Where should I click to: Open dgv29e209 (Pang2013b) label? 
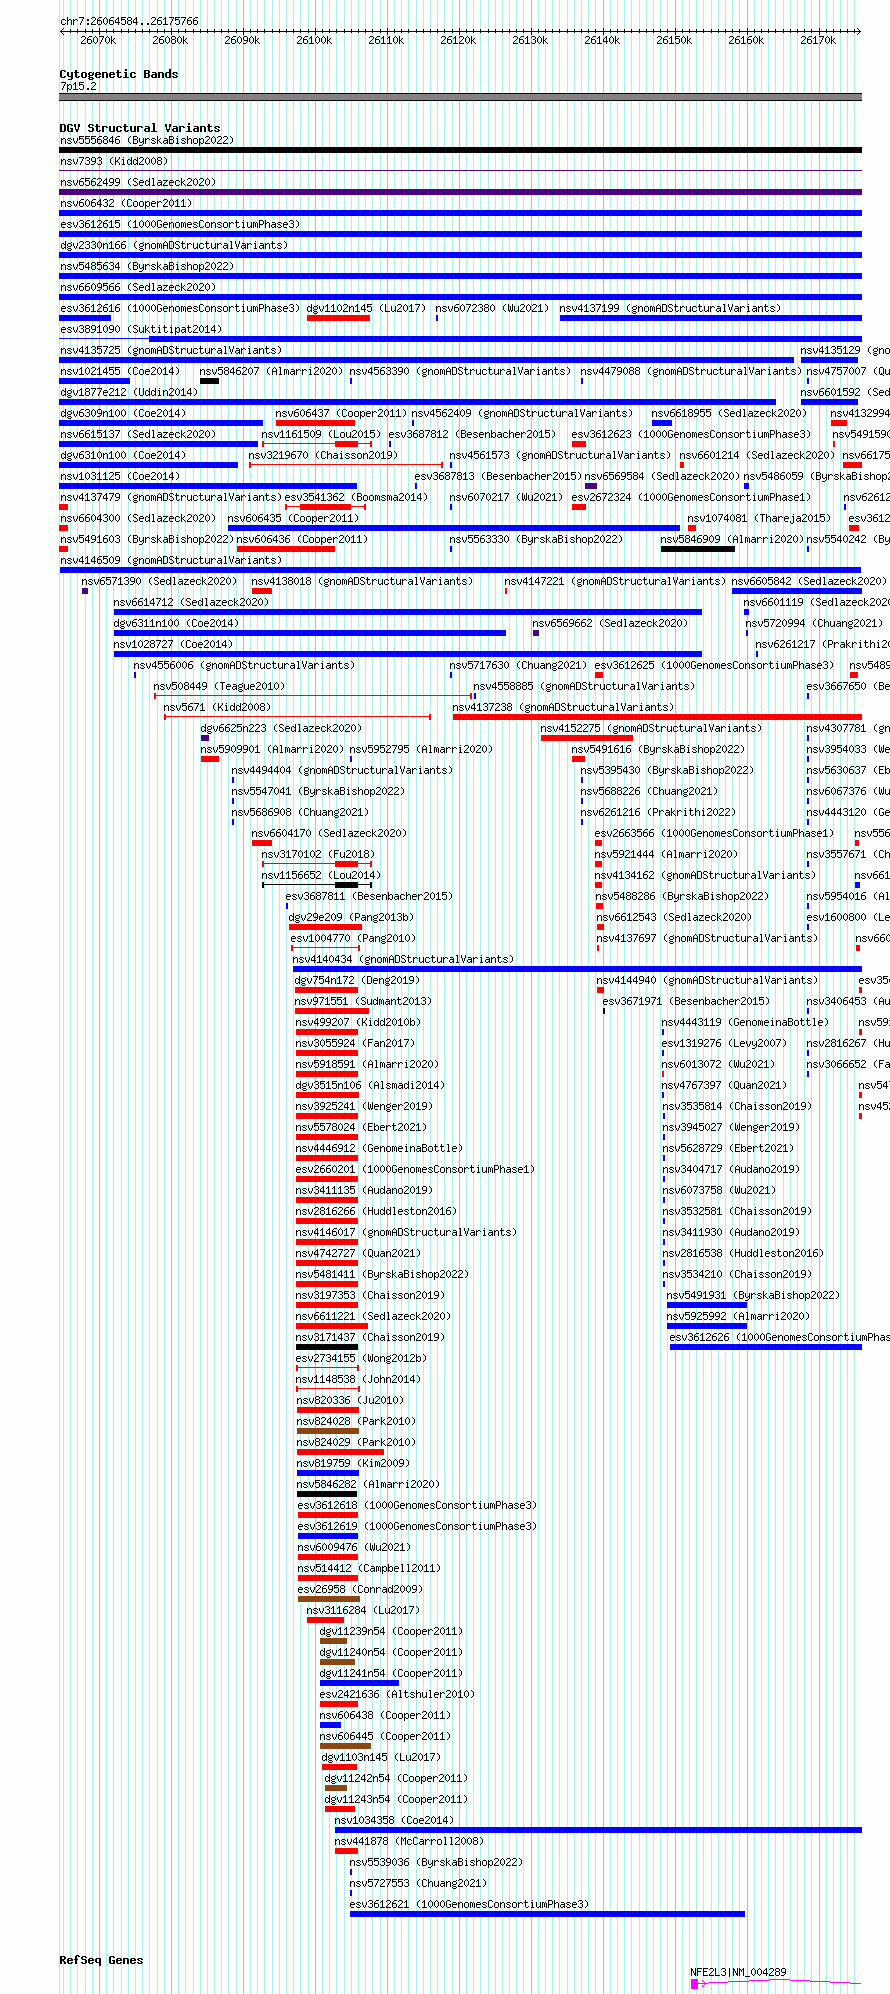[x=351, y=918]
